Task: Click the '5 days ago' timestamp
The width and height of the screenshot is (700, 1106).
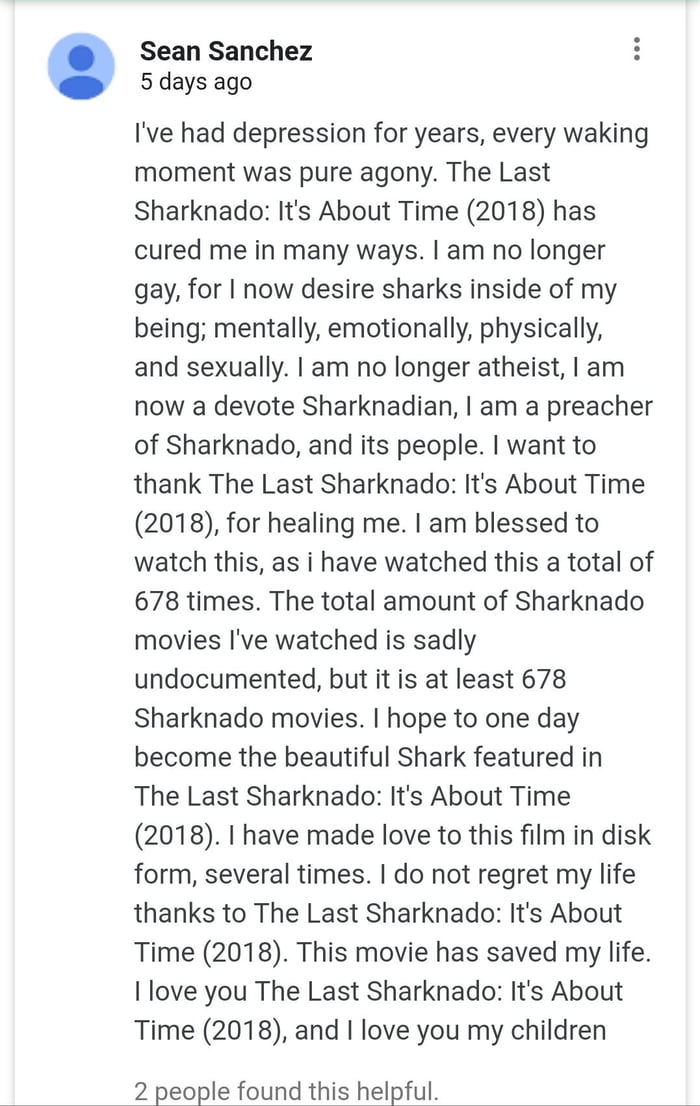Action: click(187, 83)
